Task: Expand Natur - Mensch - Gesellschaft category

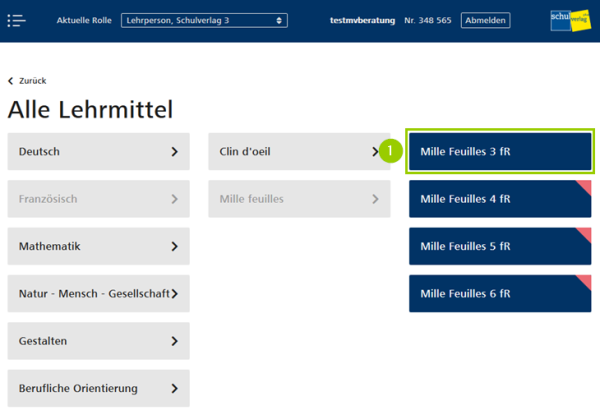Action: 98,293
